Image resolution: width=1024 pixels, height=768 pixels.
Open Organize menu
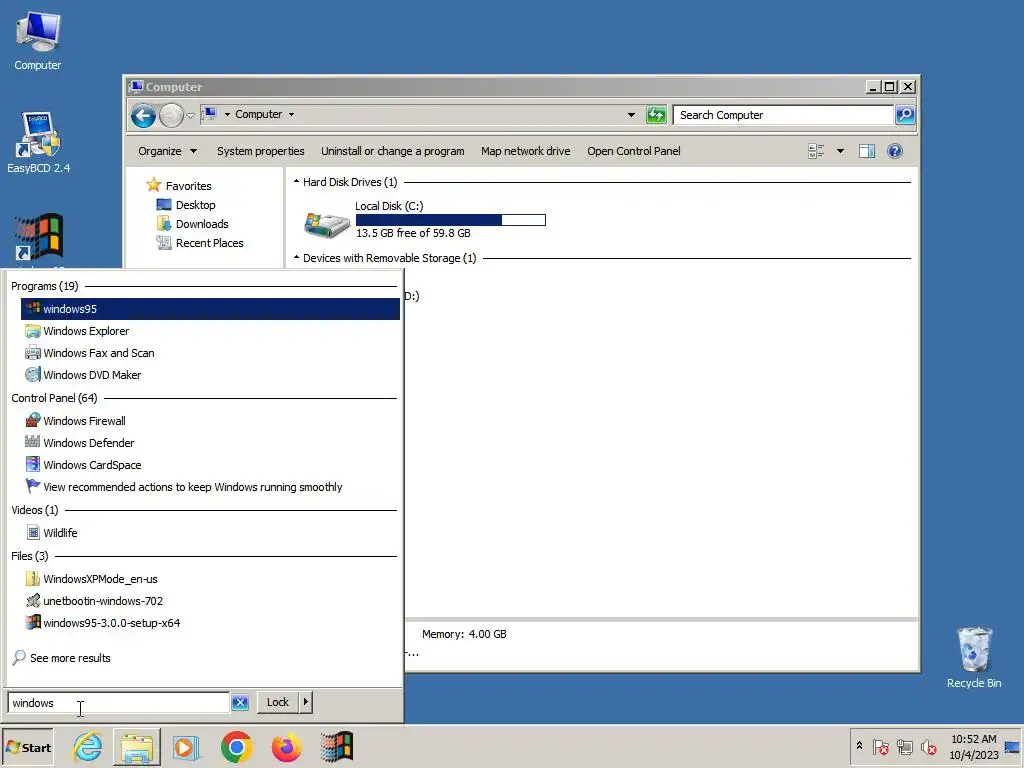[x=167, y=151]
